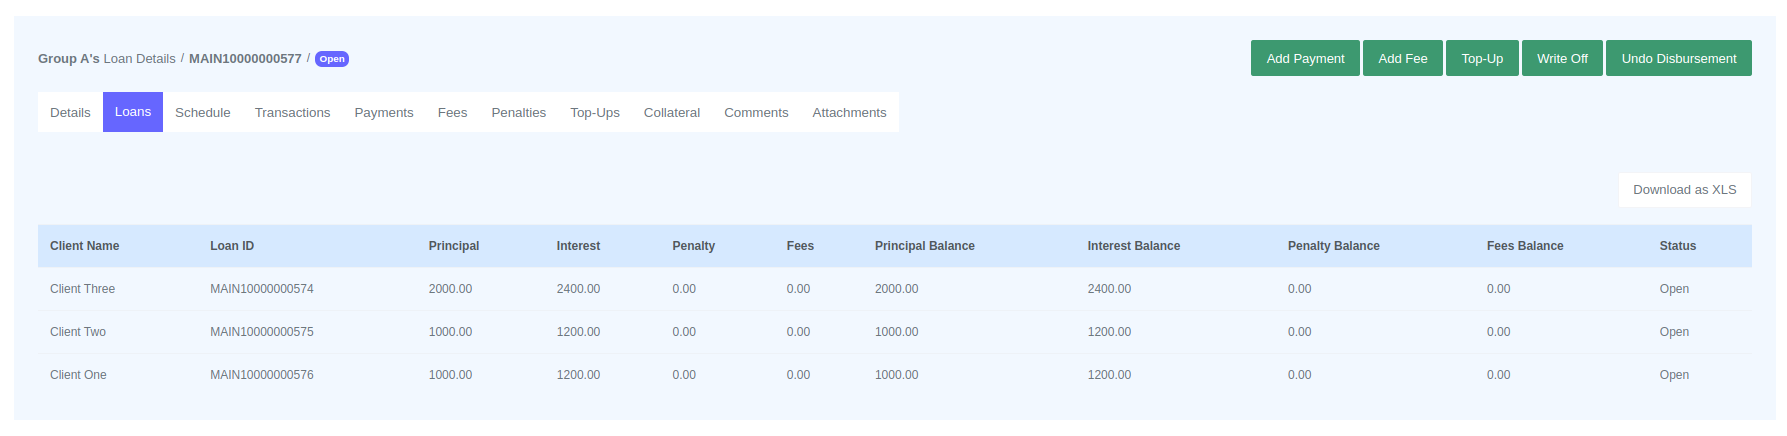View the Payments tab
Viewport: 1787px width, 436px height.
pyautogui.click(x=383, y=113)
